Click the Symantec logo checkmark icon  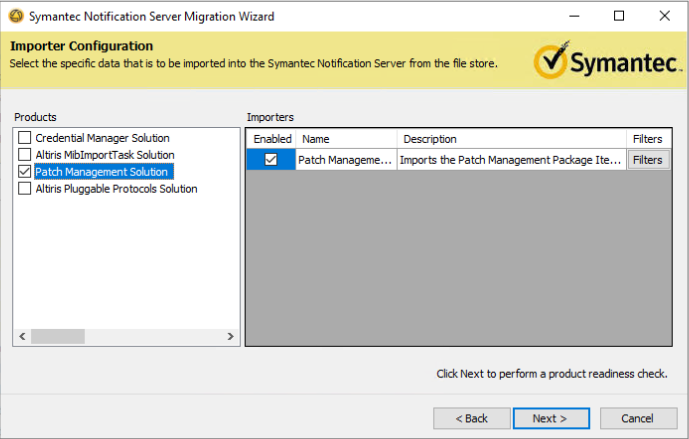coord(551,61)
